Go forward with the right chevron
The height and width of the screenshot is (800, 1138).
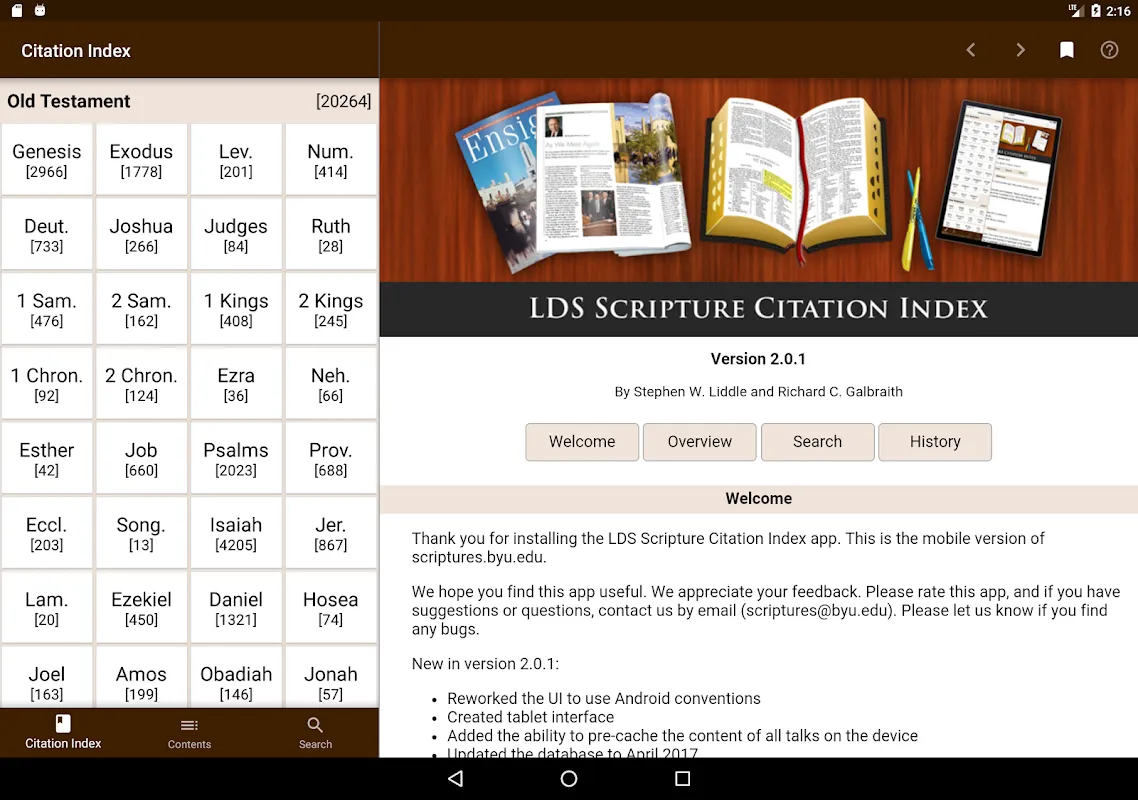pos(1020,50)
